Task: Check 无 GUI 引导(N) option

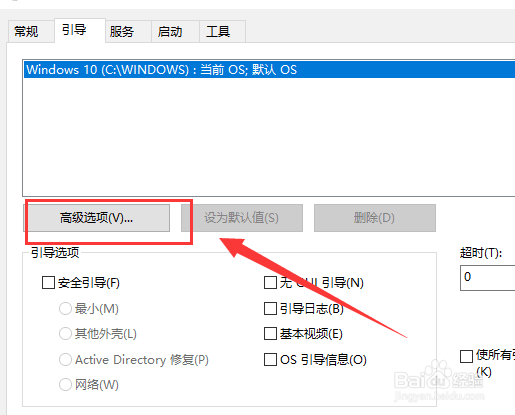Action: tap(270, 283)
